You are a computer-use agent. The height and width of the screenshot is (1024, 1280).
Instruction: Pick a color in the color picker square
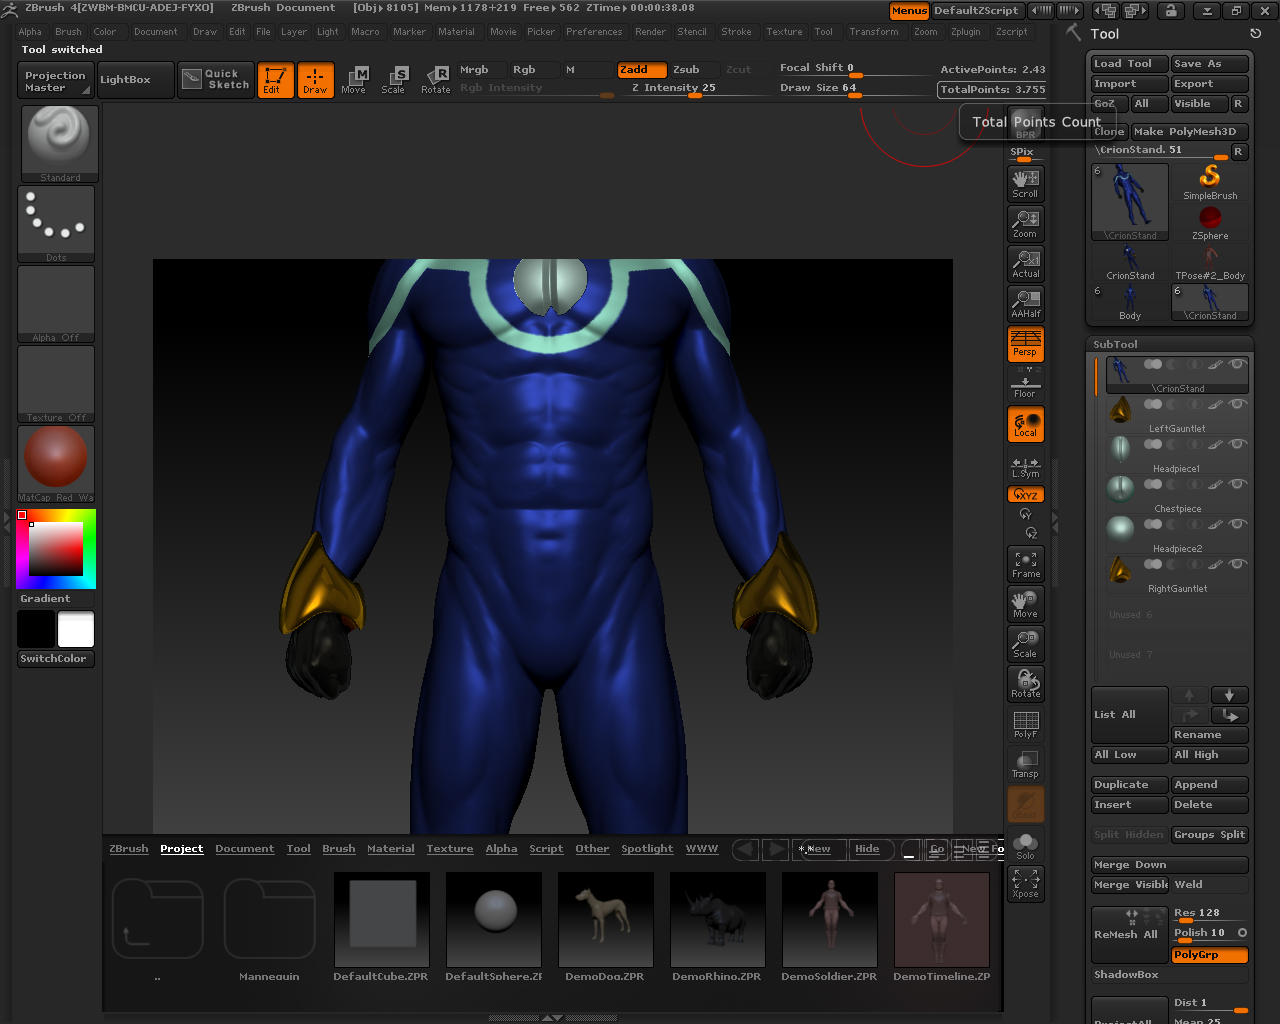coord(55,549)
